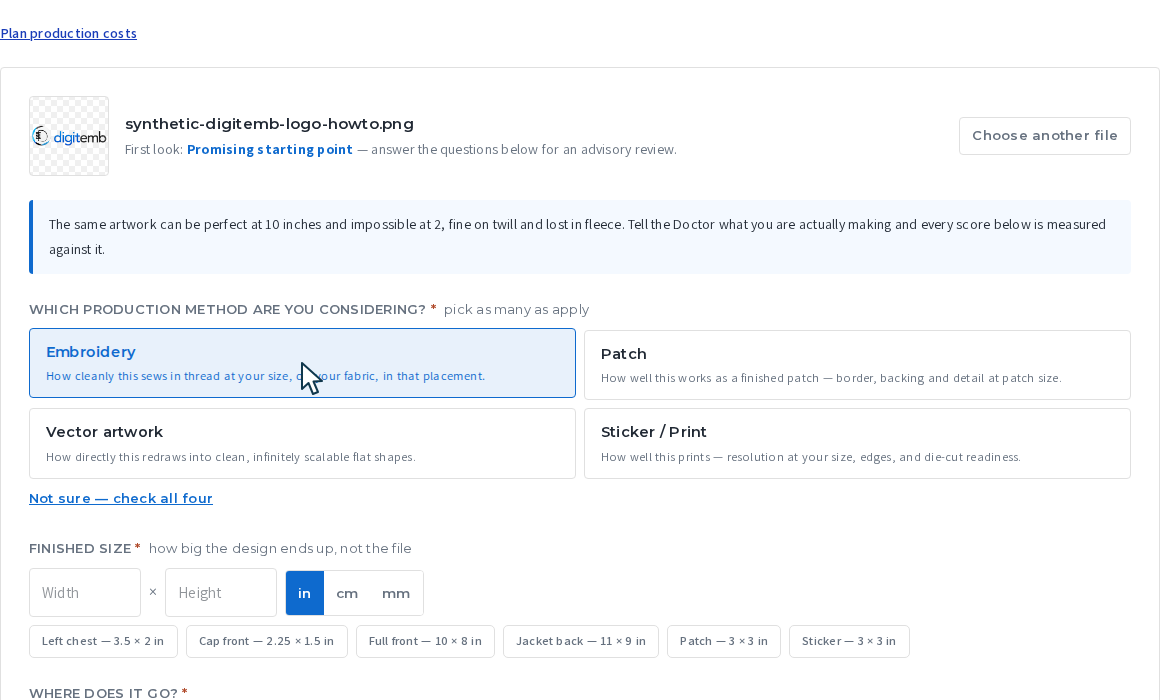Switch units to cm
The width and height of the screenshot is (1160, 700).
347,593
